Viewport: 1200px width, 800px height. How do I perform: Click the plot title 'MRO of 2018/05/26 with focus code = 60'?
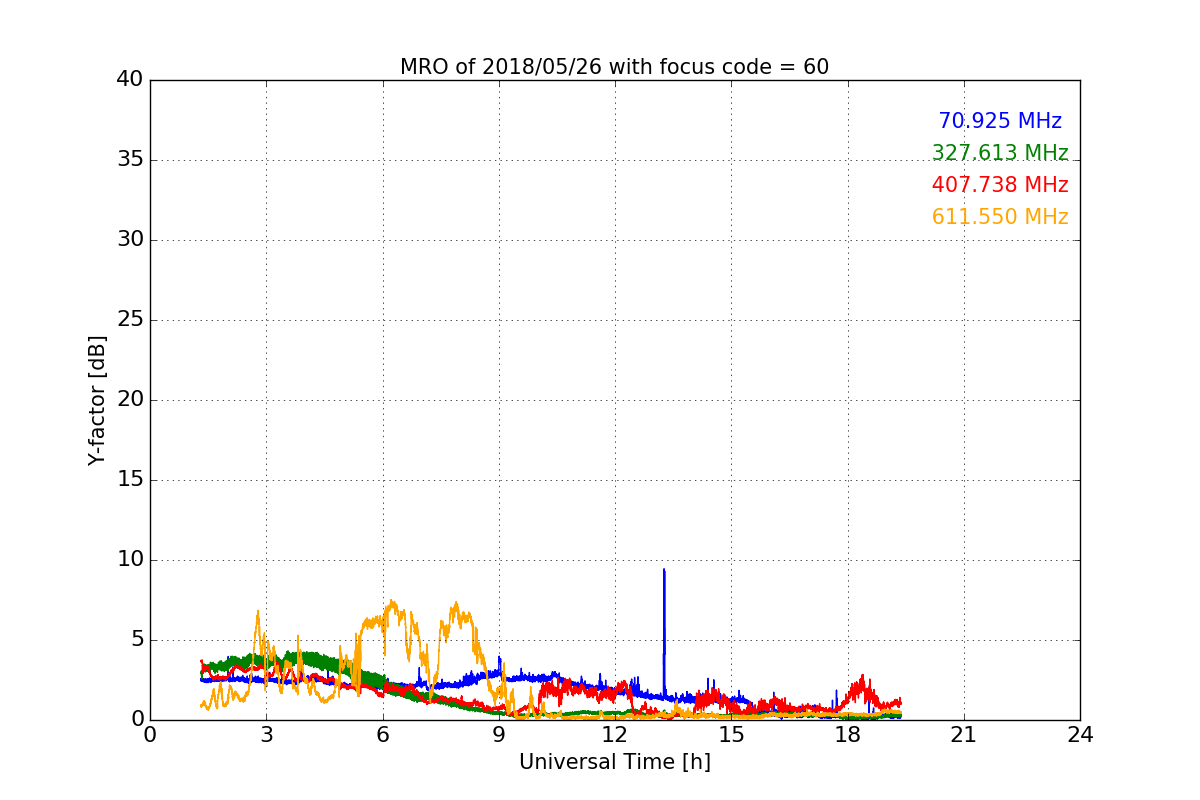pyautogui.click(x=614, y=67)
